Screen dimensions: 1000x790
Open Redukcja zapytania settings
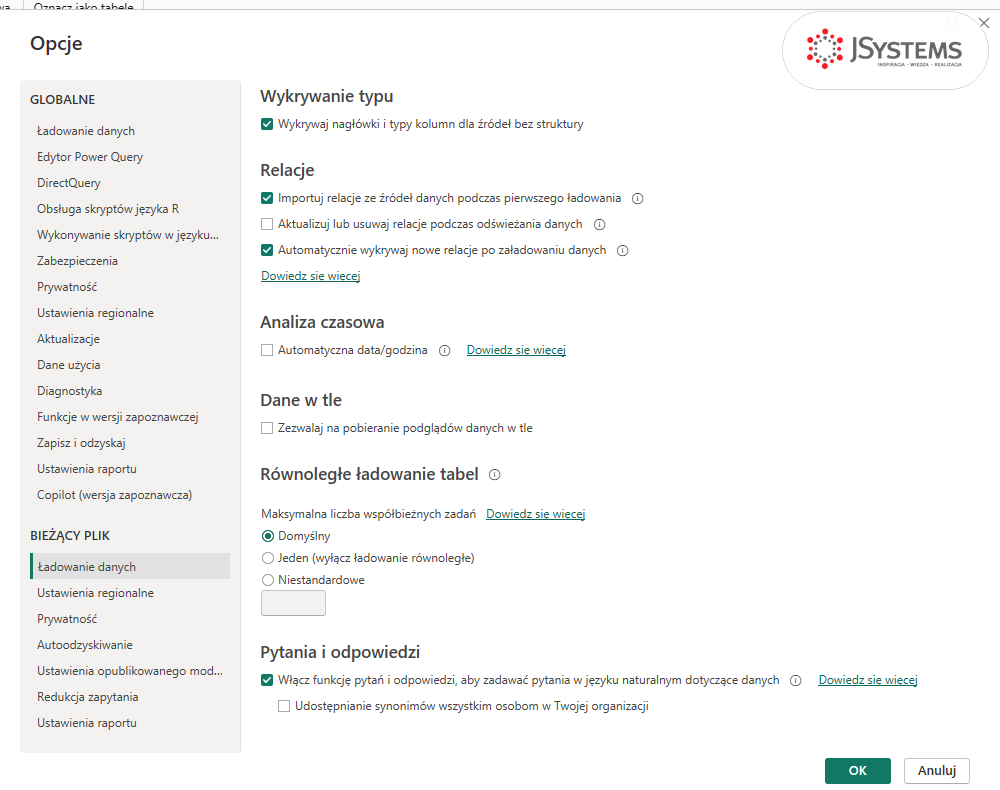(x=130, y=697)
